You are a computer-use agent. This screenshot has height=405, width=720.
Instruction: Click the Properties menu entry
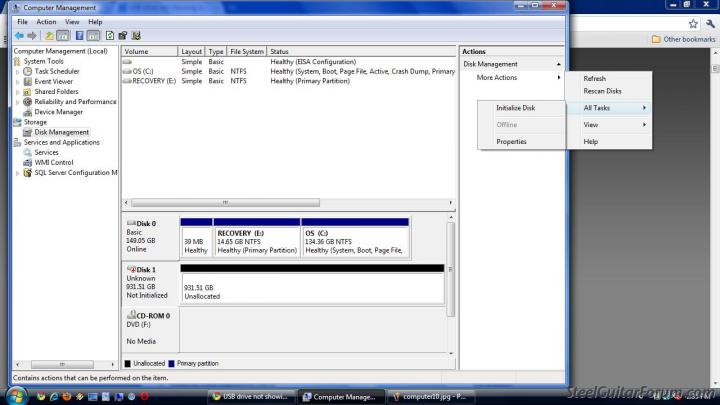(511, 142)
